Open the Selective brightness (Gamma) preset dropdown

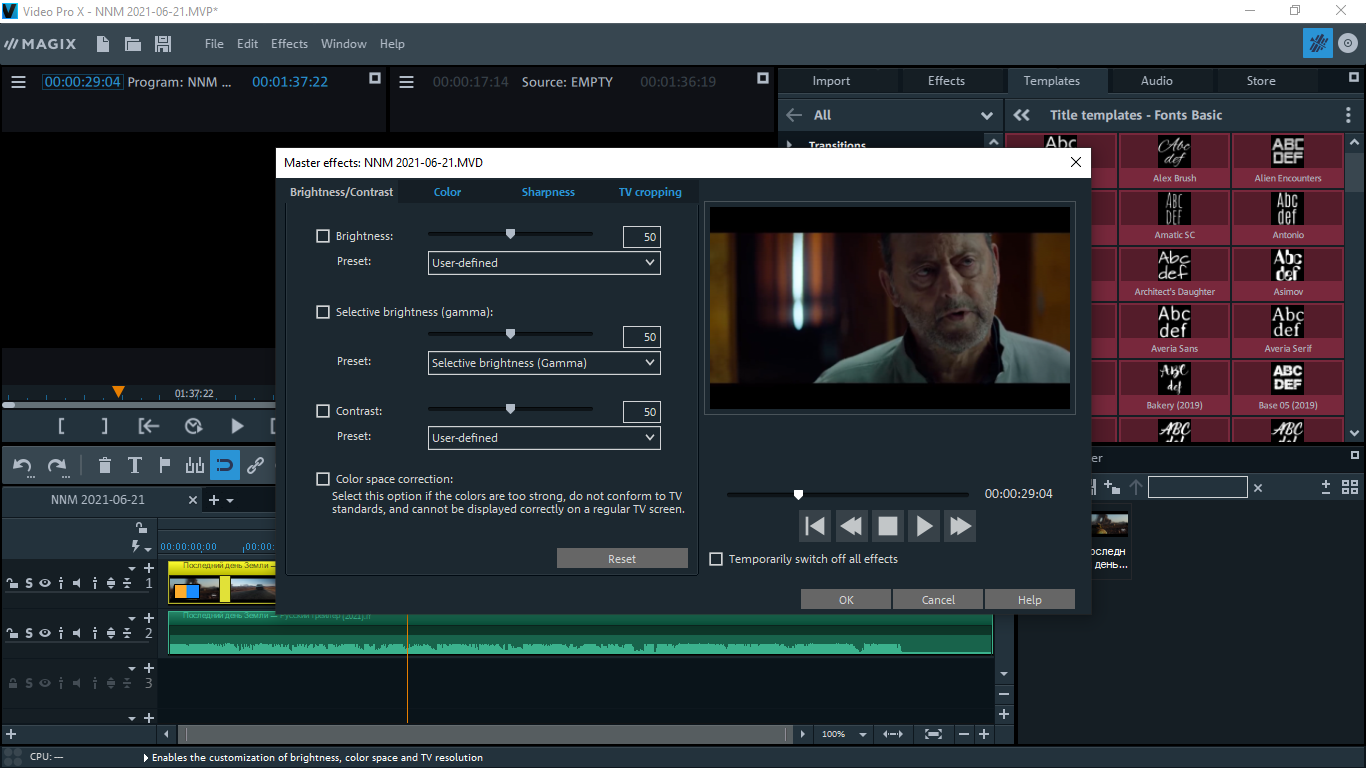tap(544, 363)
